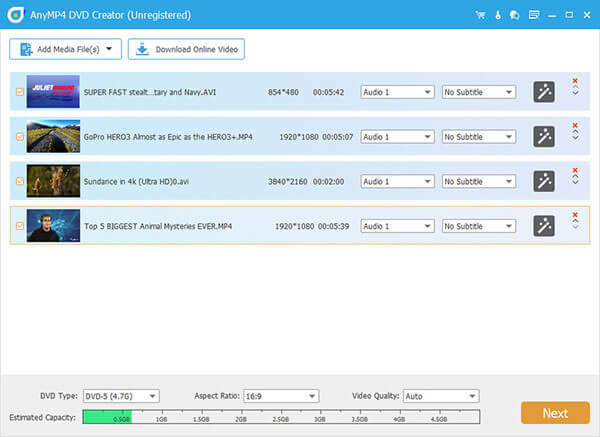Open Audio 1 dropdown for Sundance 4k video
600x437 pixels.
click(397, 181)
